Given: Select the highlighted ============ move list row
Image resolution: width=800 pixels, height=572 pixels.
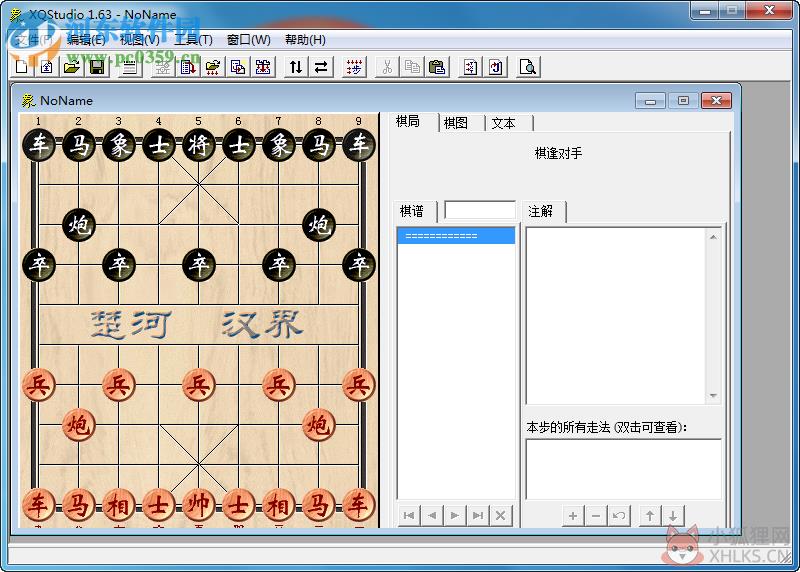Looking at the screenshot, I should coord(456,236).
